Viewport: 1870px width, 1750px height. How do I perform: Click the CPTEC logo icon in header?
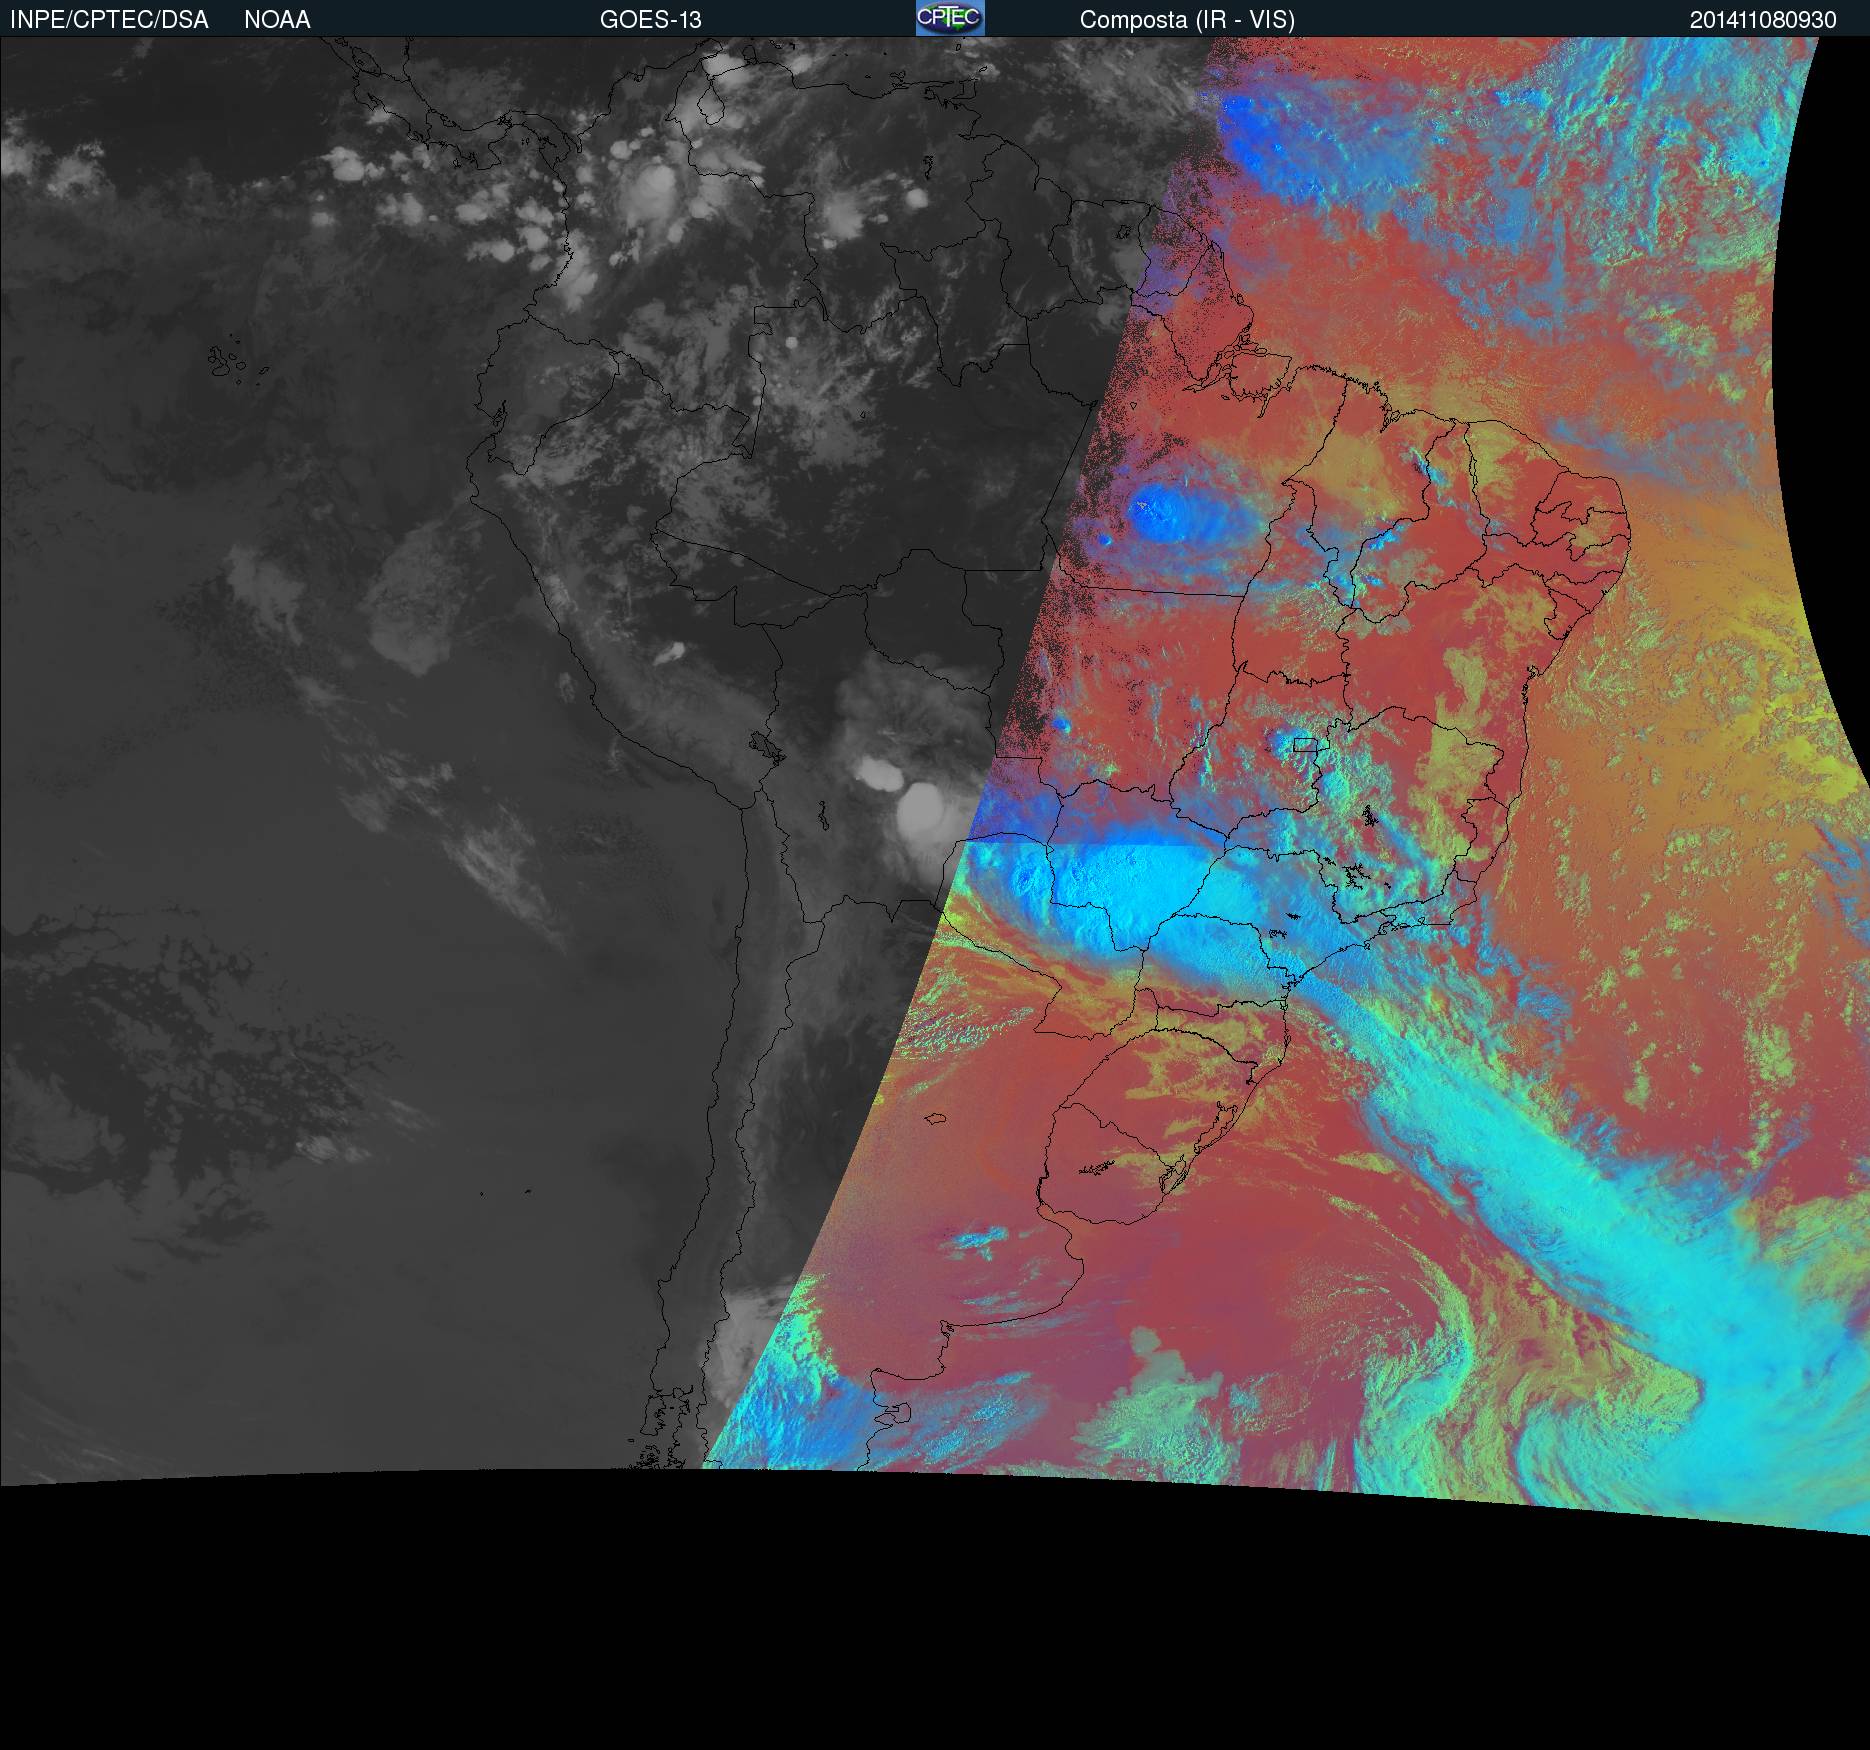(x=950, y=18)
